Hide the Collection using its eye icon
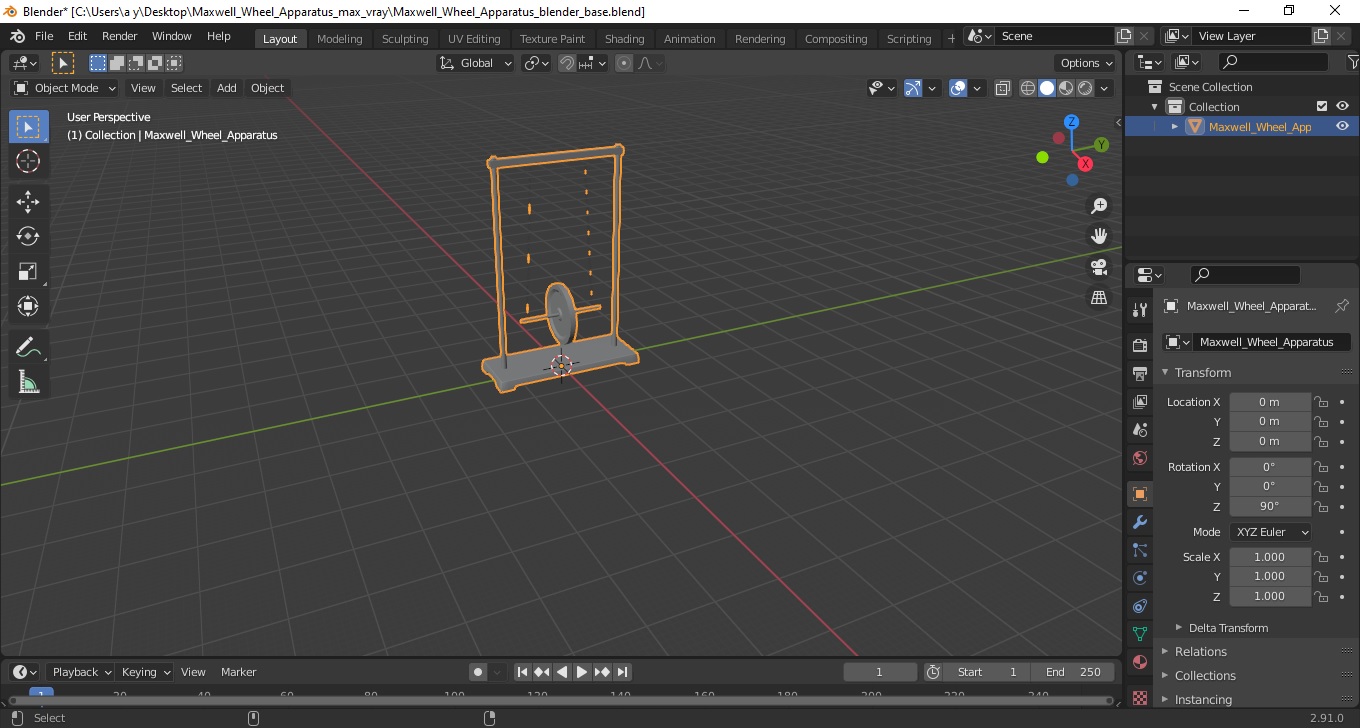 [1342, 106]
